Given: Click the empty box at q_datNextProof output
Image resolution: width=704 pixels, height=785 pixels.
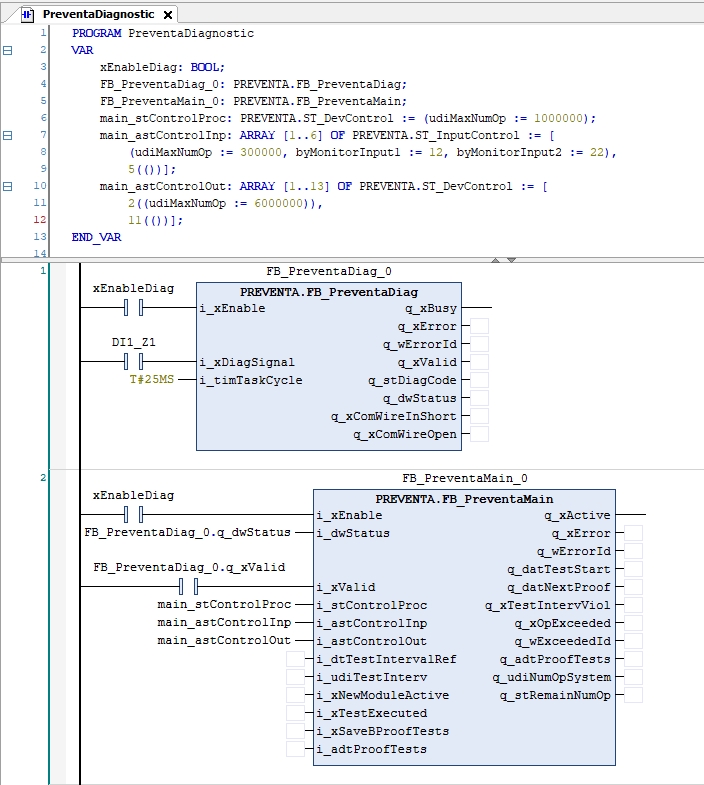Looking at the screenshot, I should [x=633, y=587].
